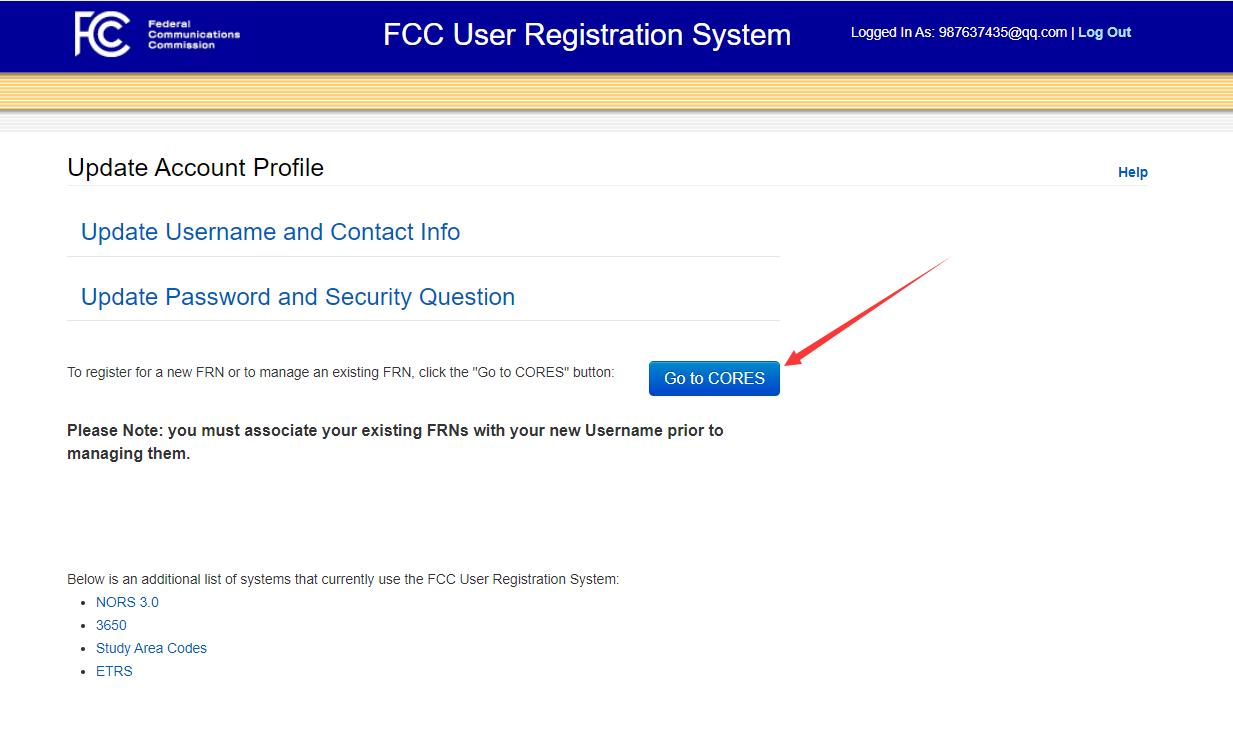Click the bold Please Note paragraph
The width and height of the screenshot is (1233, 733).
click(x=394, y=441)
